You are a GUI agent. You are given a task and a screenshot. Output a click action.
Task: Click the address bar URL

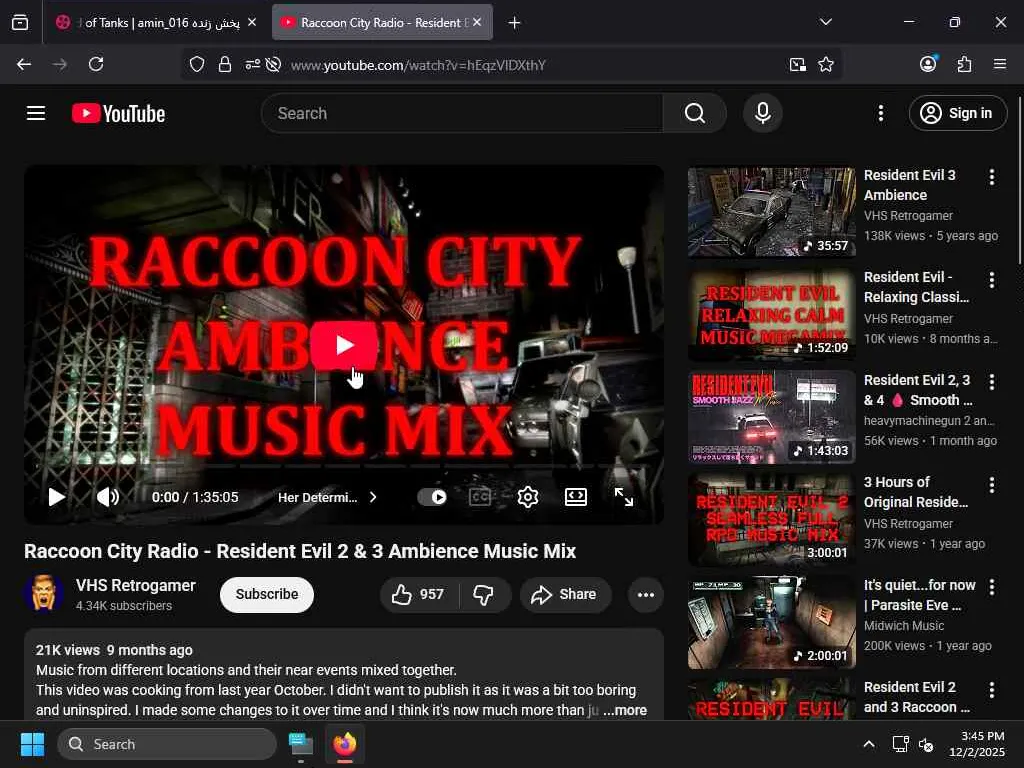[x=418, y=65]
